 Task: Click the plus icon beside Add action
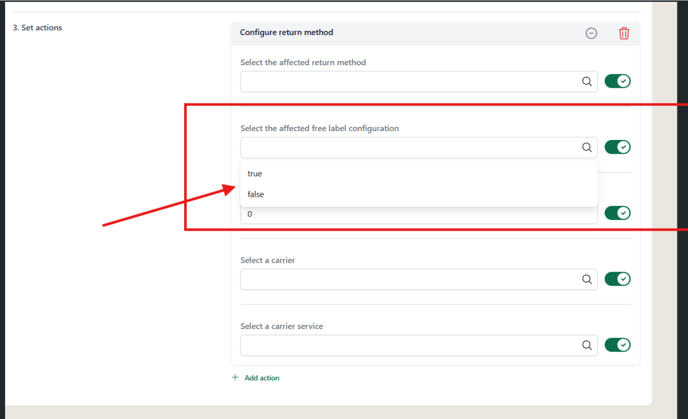pyautogui.click(x=235, y=377)
